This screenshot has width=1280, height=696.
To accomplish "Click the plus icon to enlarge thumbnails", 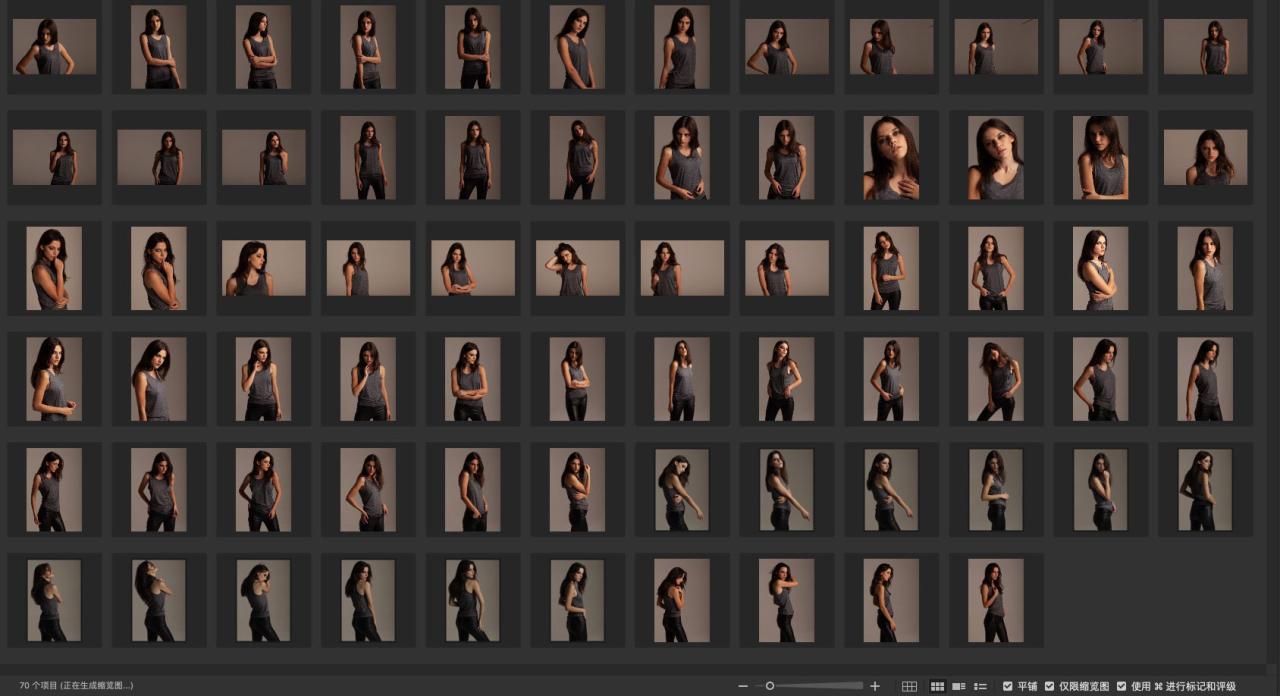I will (875, 686).
